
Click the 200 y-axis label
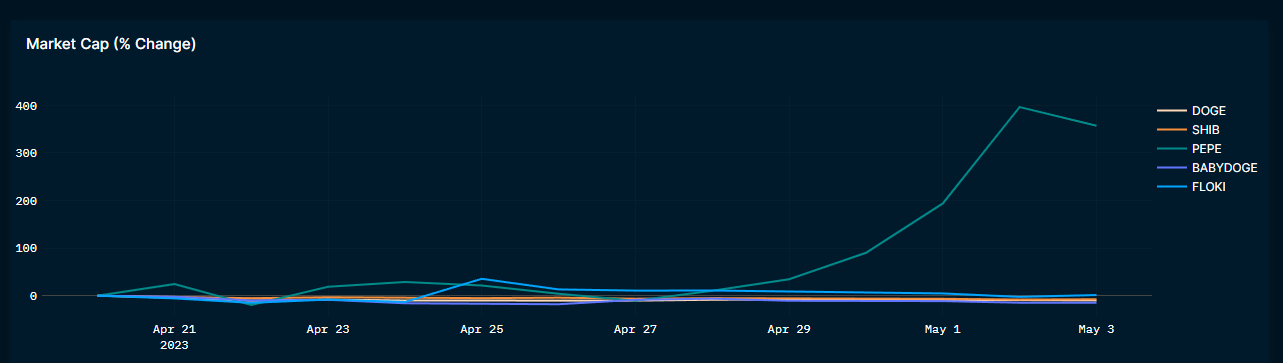point(26,201)
